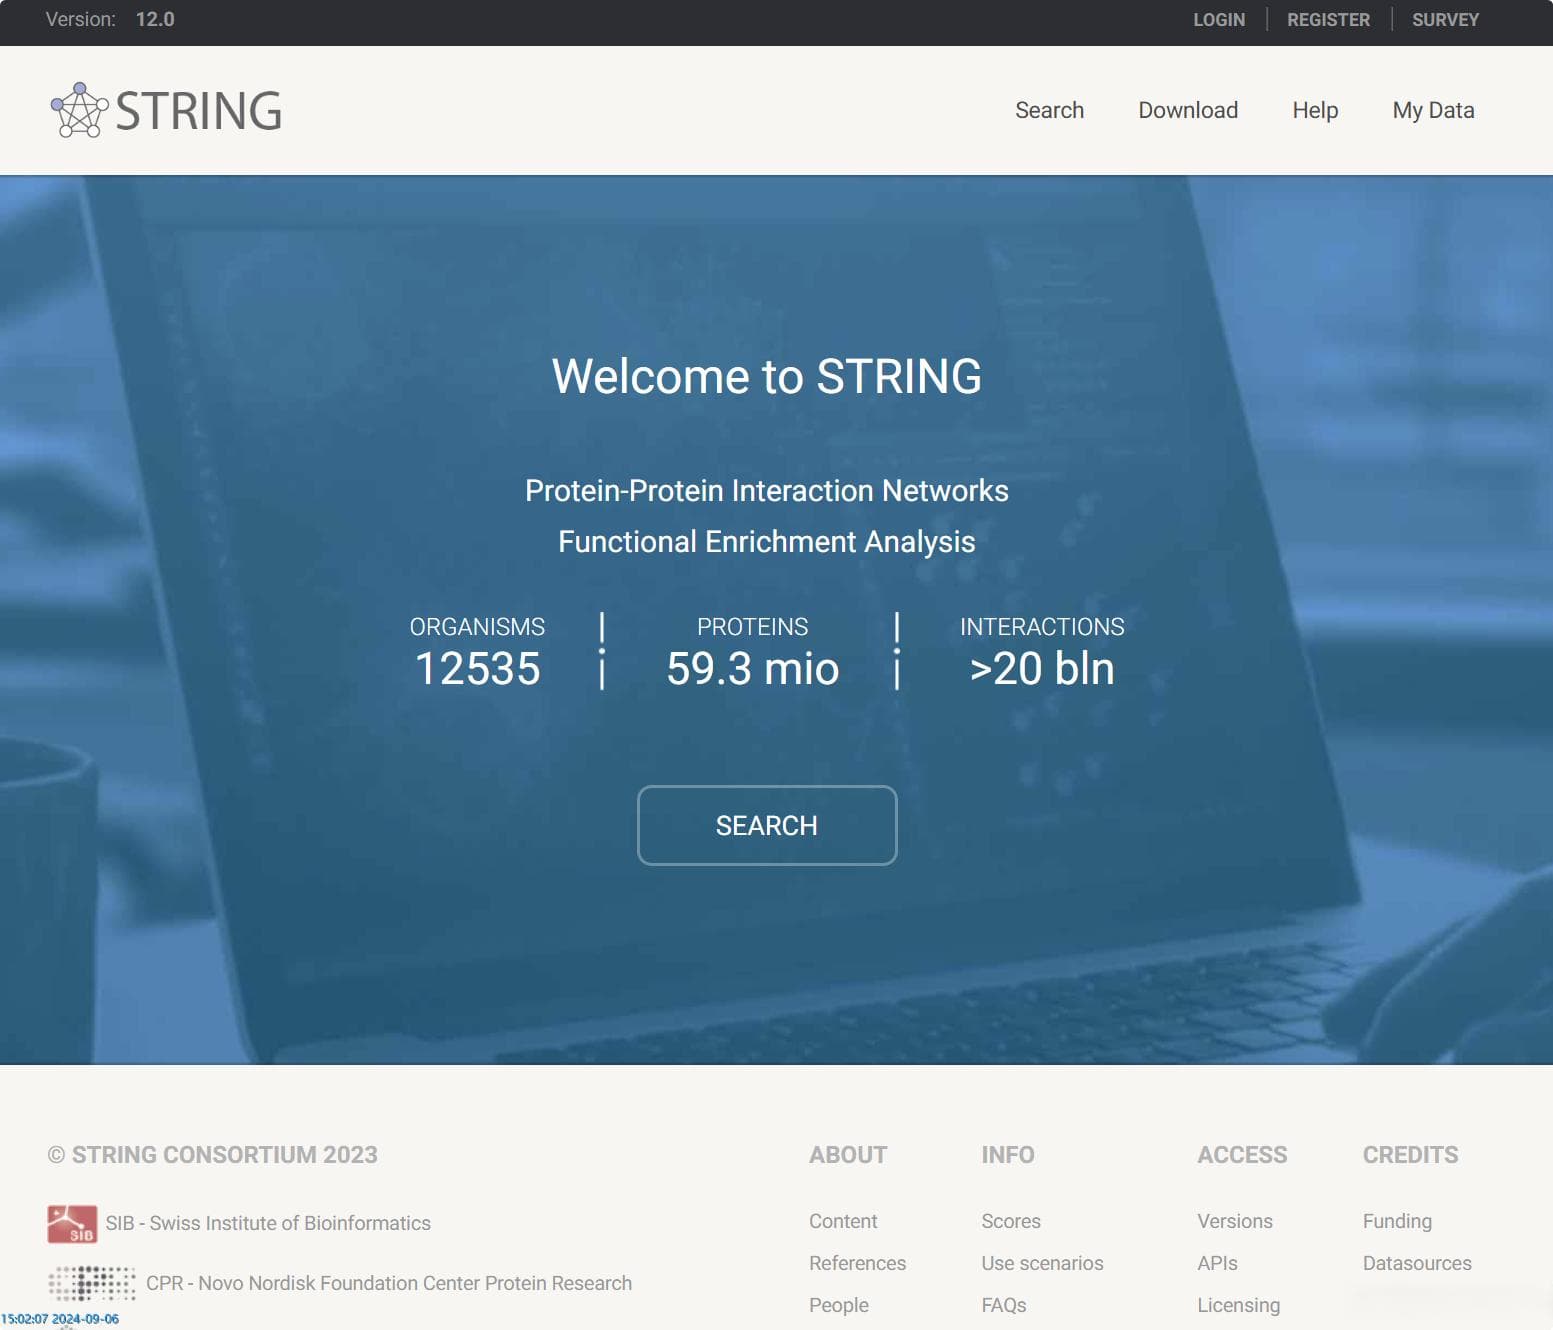Image resolution: width=1553 pixels, height=1330 pixels.
Task: Click the Welcome to STRING heading
Action: [x=767, y=376]
